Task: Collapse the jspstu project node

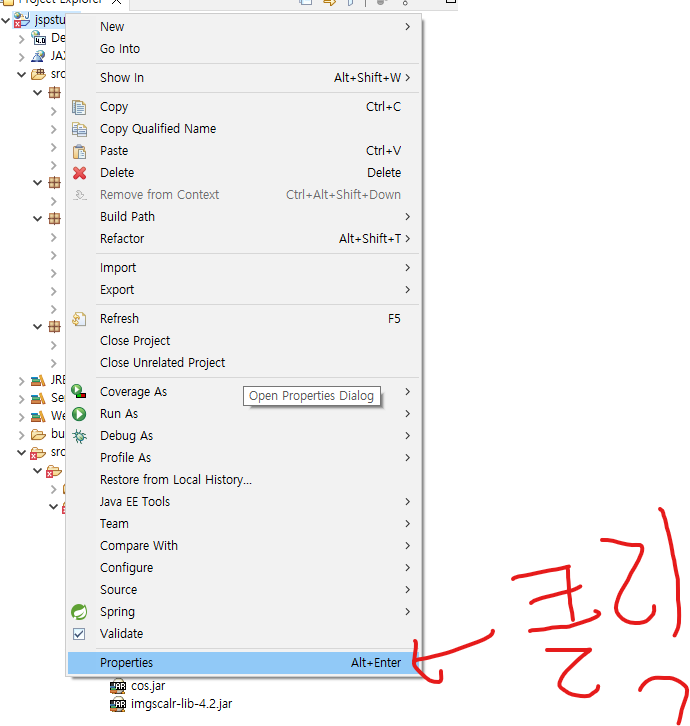Action: (x=6, y=20)
